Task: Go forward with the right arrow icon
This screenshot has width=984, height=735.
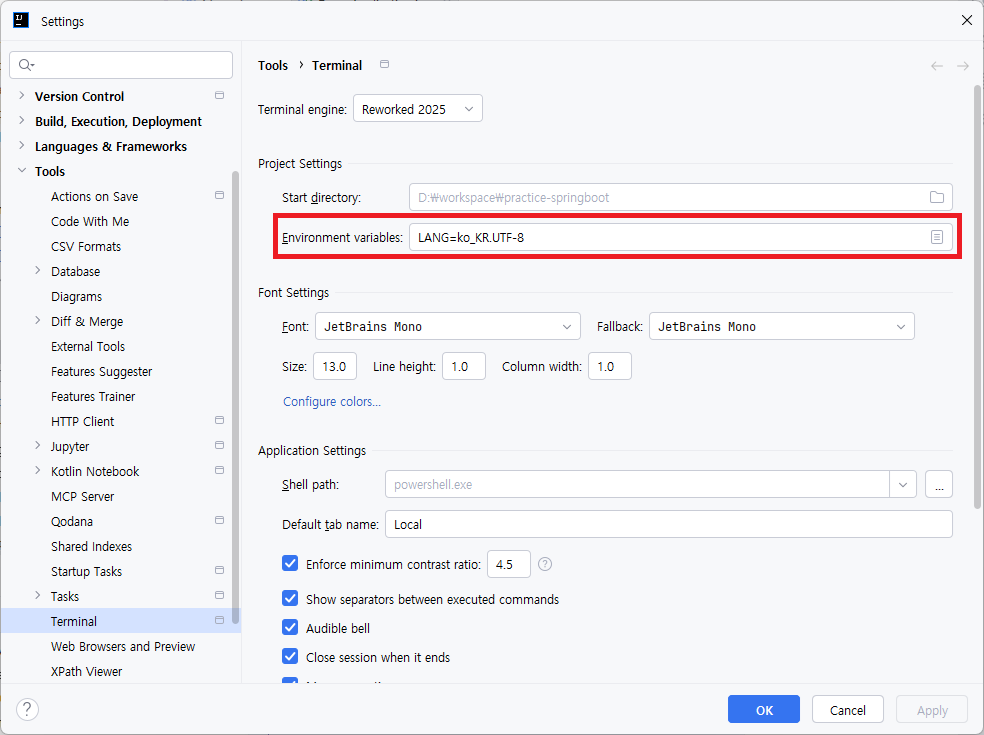Action: (x=963, y=66)
